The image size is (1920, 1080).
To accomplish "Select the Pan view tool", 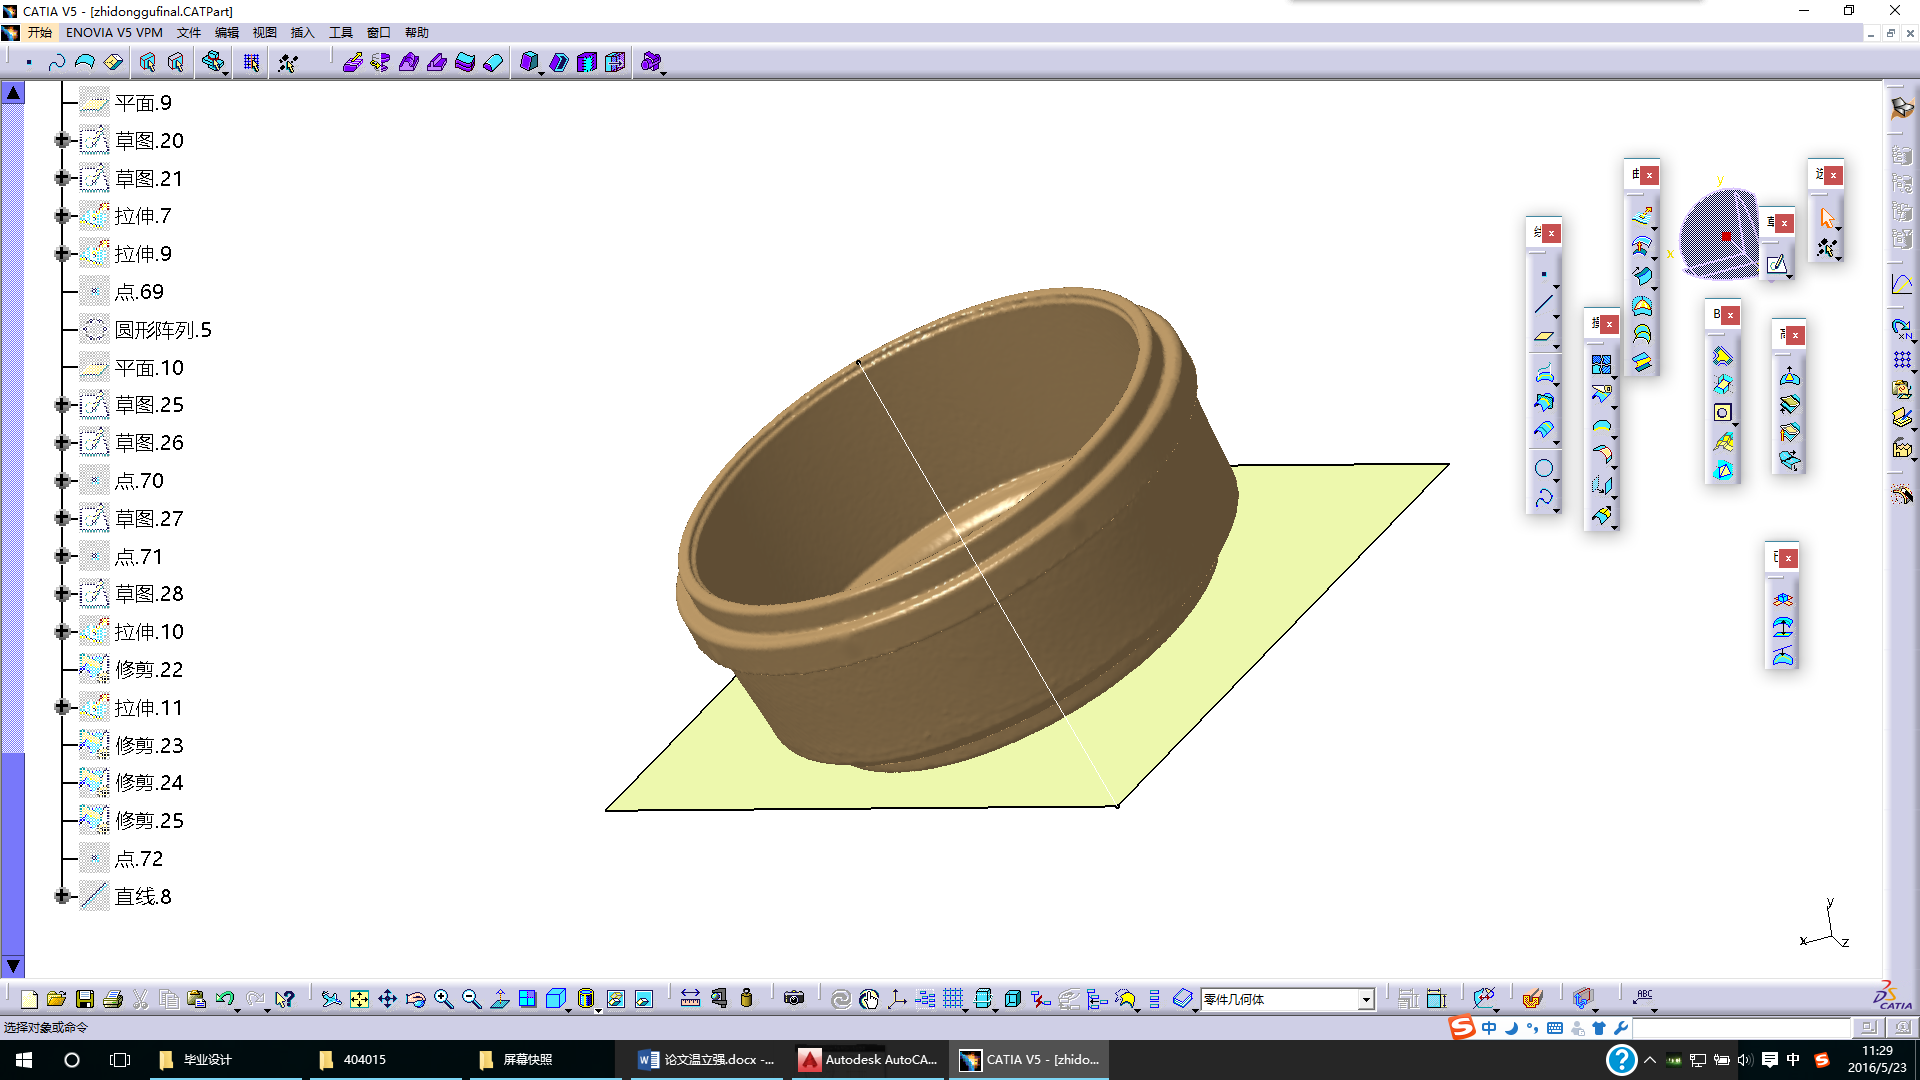I will [387, 999].
